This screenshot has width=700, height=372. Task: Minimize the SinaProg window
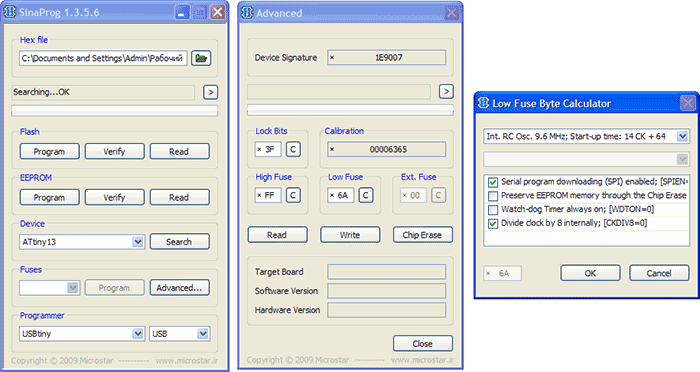click(182, 12)
